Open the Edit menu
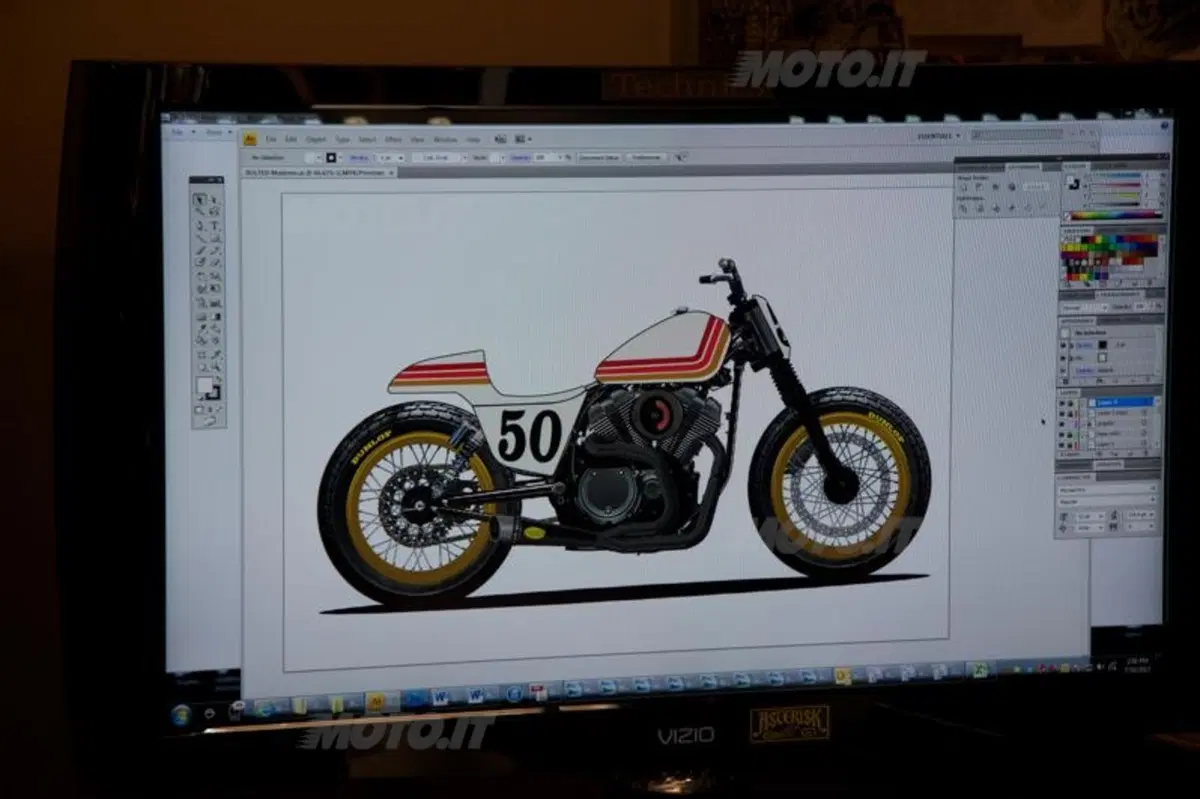Screen dimensions: 1200x799 (x=291, y=139)
